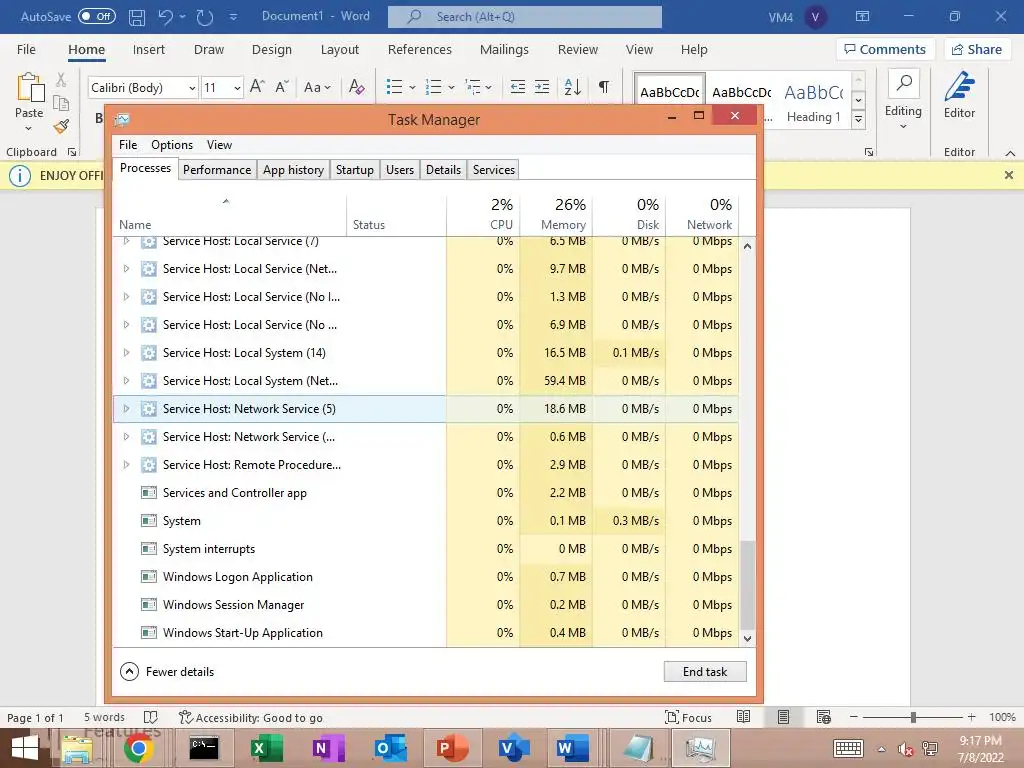Toggle Show paragraph marks
The image size is (1024, 768).
point(604,87)
